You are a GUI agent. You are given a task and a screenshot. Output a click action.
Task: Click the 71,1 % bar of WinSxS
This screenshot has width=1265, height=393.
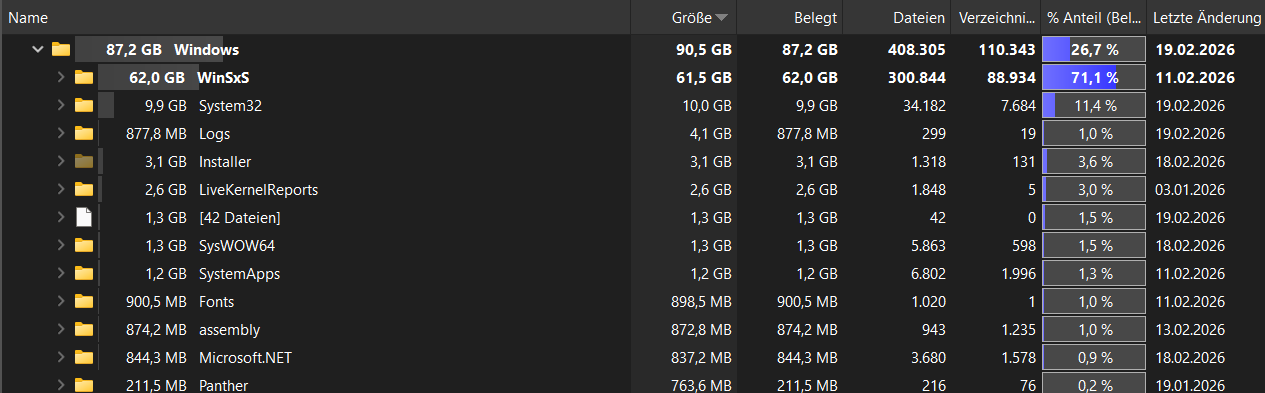[1093, 77]
